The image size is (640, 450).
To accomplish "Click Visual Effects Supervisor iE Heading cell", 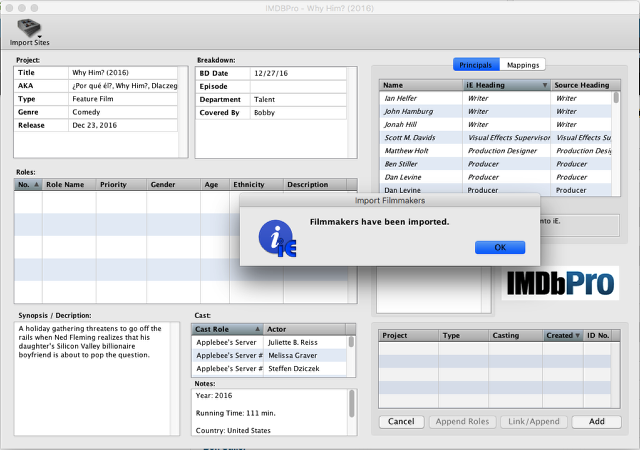I will [507, 138].
